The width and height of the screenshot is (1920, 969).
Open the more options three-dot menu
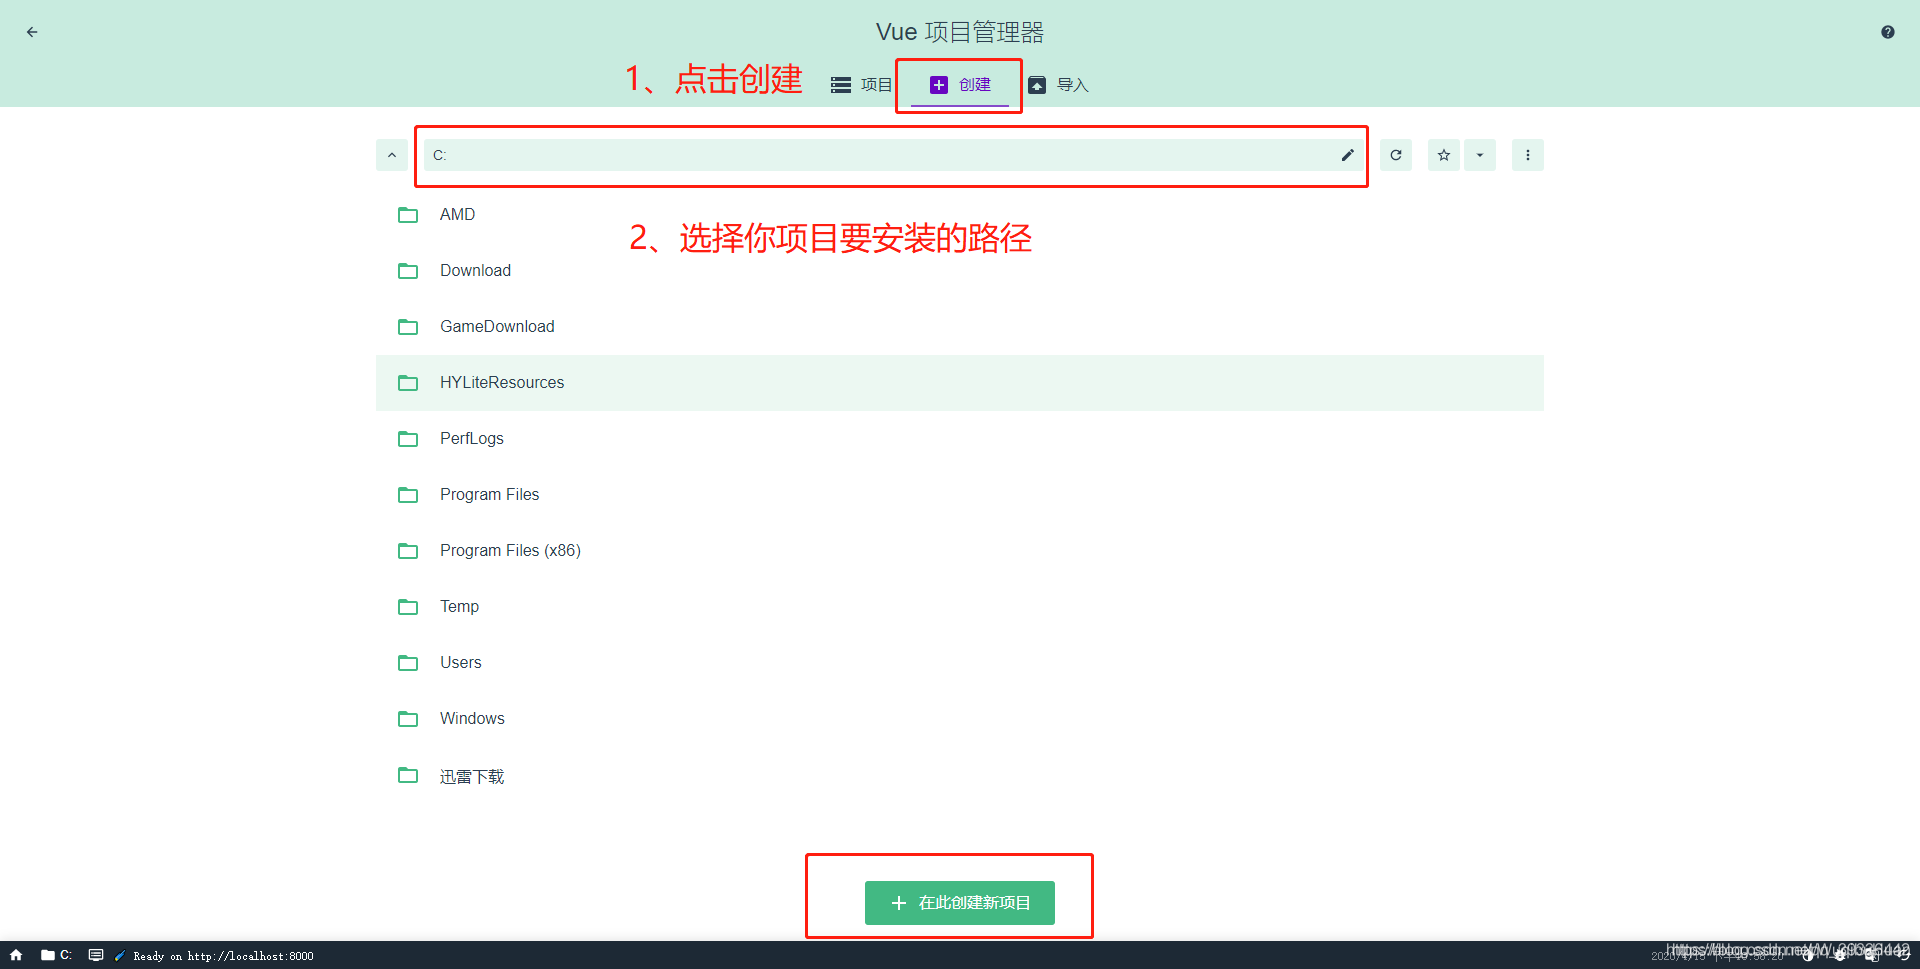point(1527,155)
